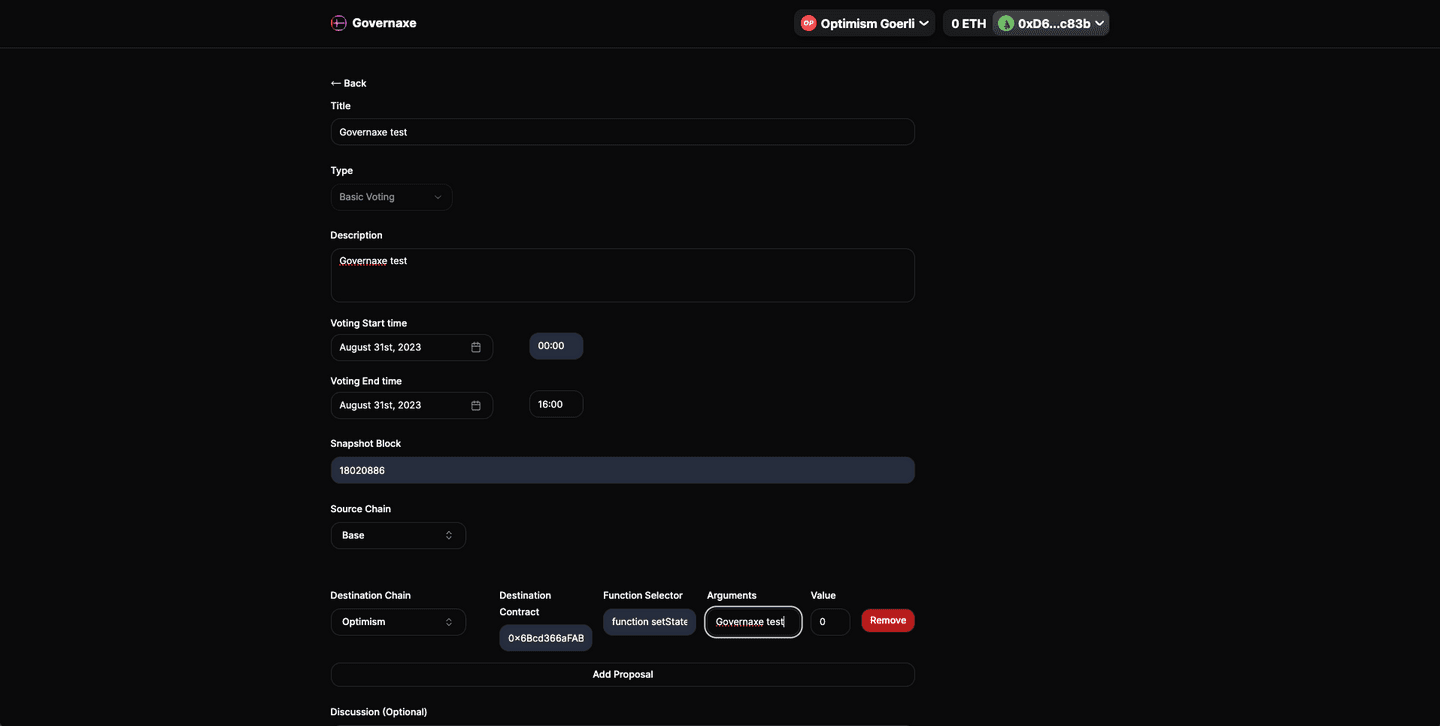The width and height of the screenshot is (1440, 726).
Task: Click the Discussion (Optional) label
Action: click(x=379, y=712)
